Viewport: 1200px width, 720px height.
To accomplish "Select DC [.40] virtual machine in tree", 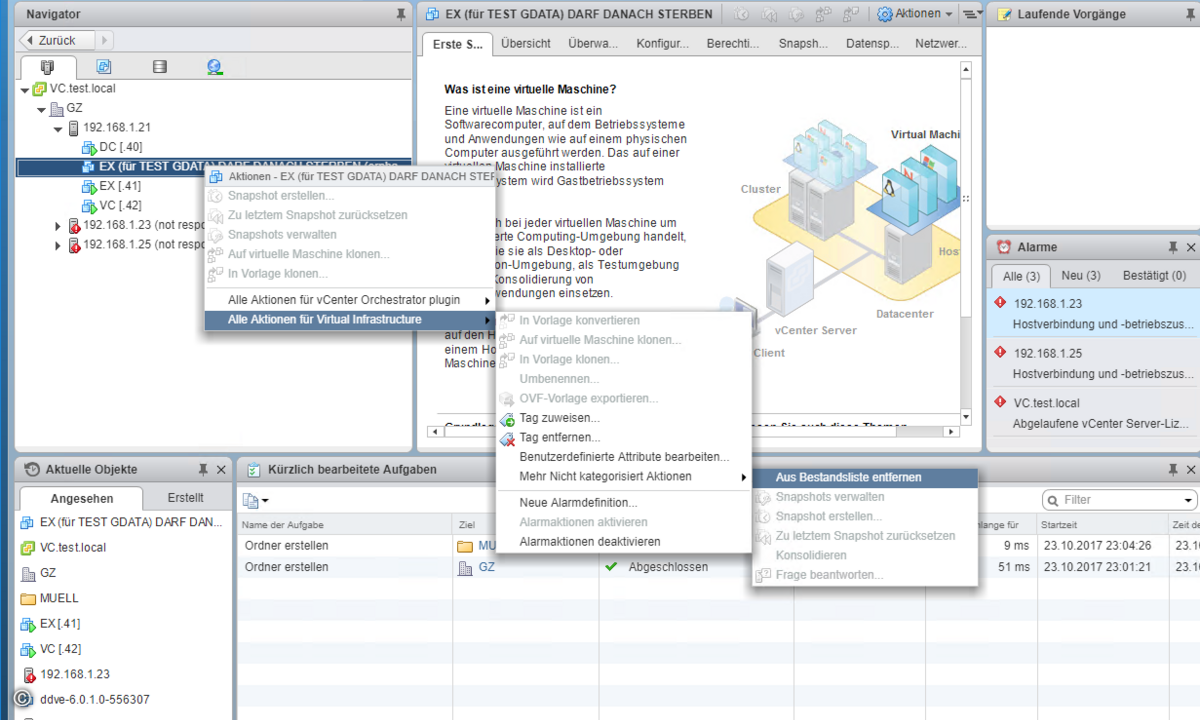I will tap(120, 147).
